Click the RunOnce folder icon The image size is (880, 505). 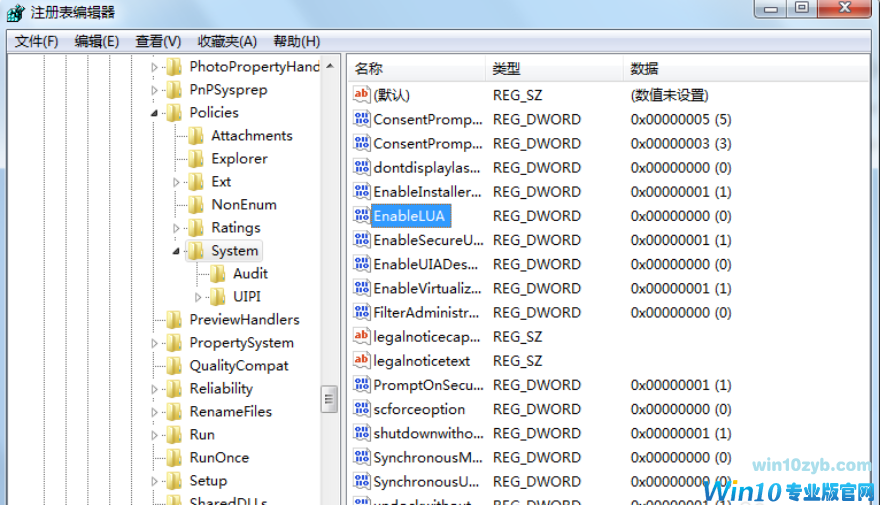(x=174, y=458)
